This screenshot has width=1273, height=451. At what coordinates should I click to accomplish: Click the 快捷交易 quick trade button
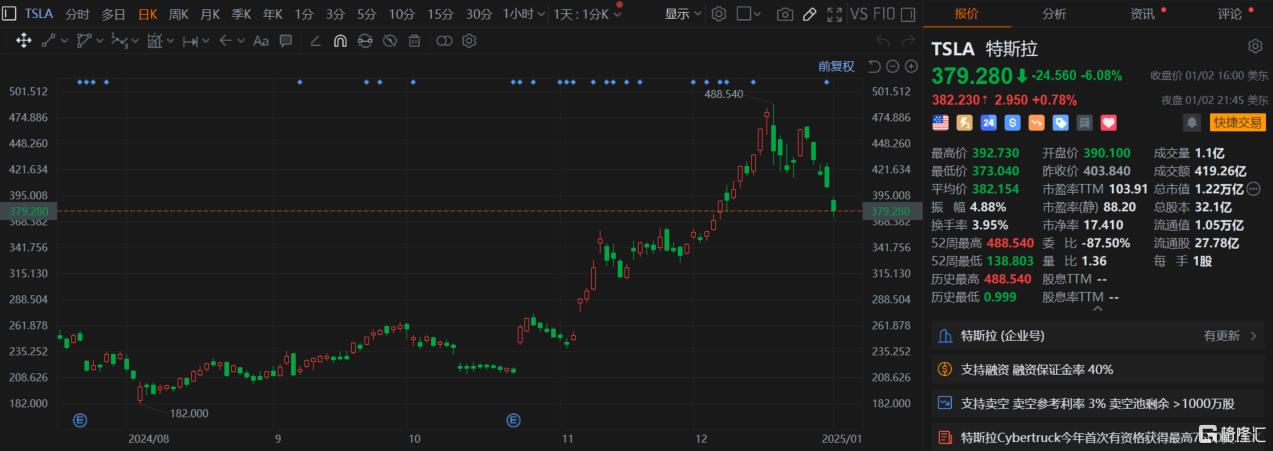(1237, 122)
